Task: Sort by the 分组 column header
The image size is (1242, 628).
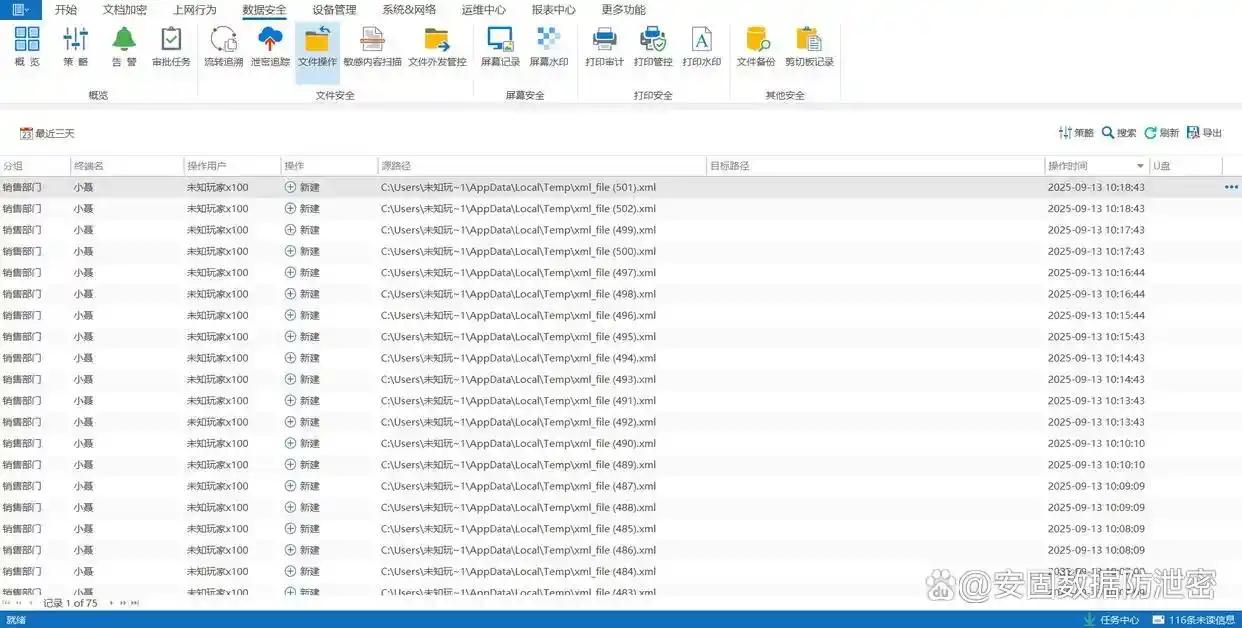Action: coord(35,165)
